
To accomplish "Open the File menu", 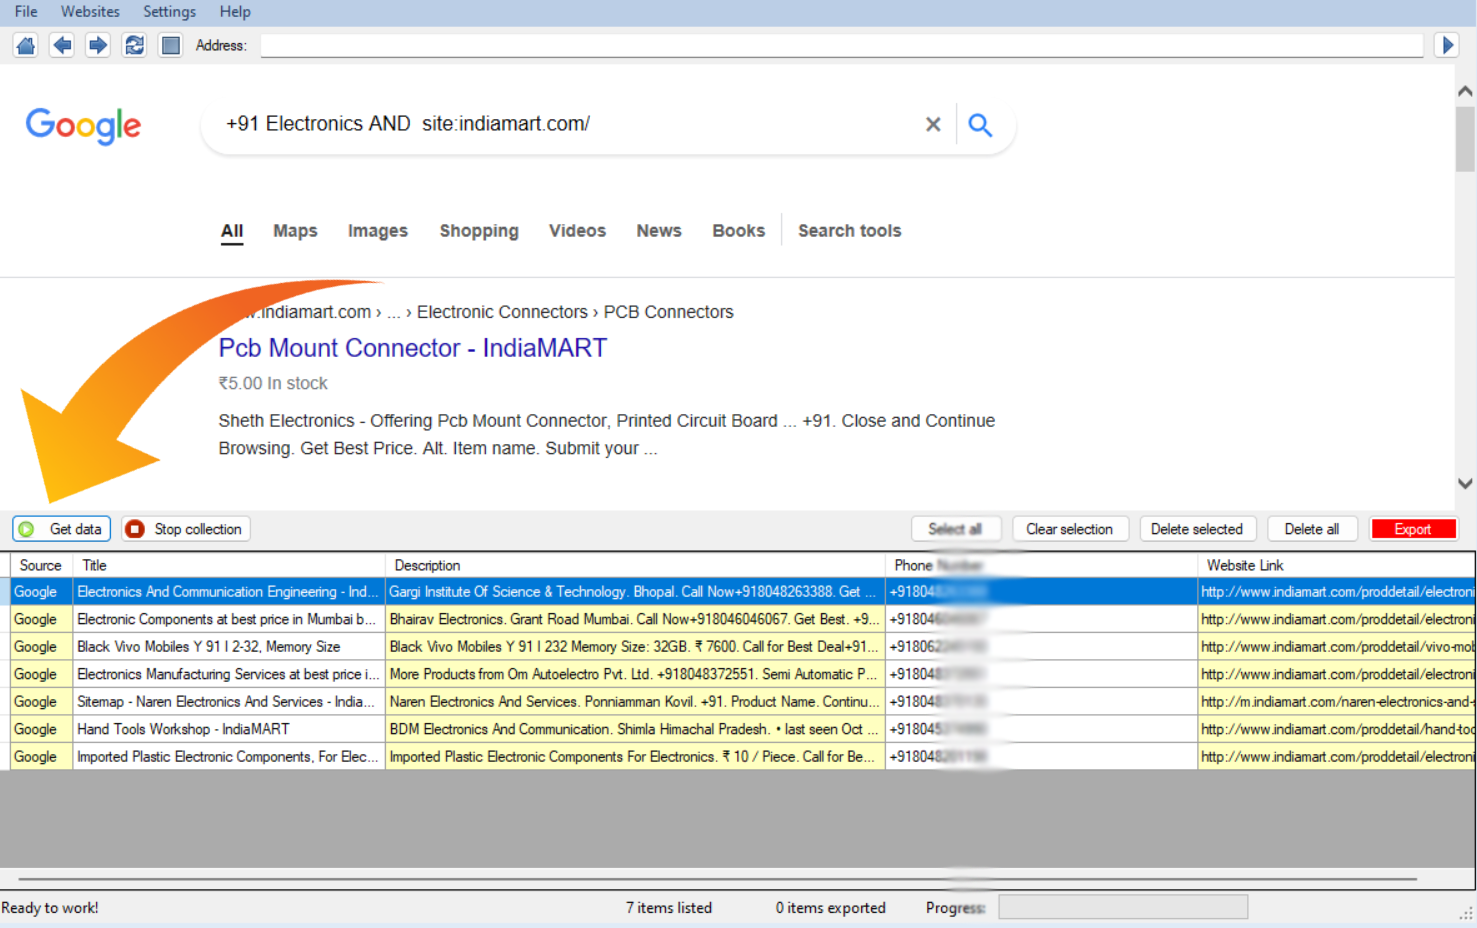I will [x=26, y=12].
